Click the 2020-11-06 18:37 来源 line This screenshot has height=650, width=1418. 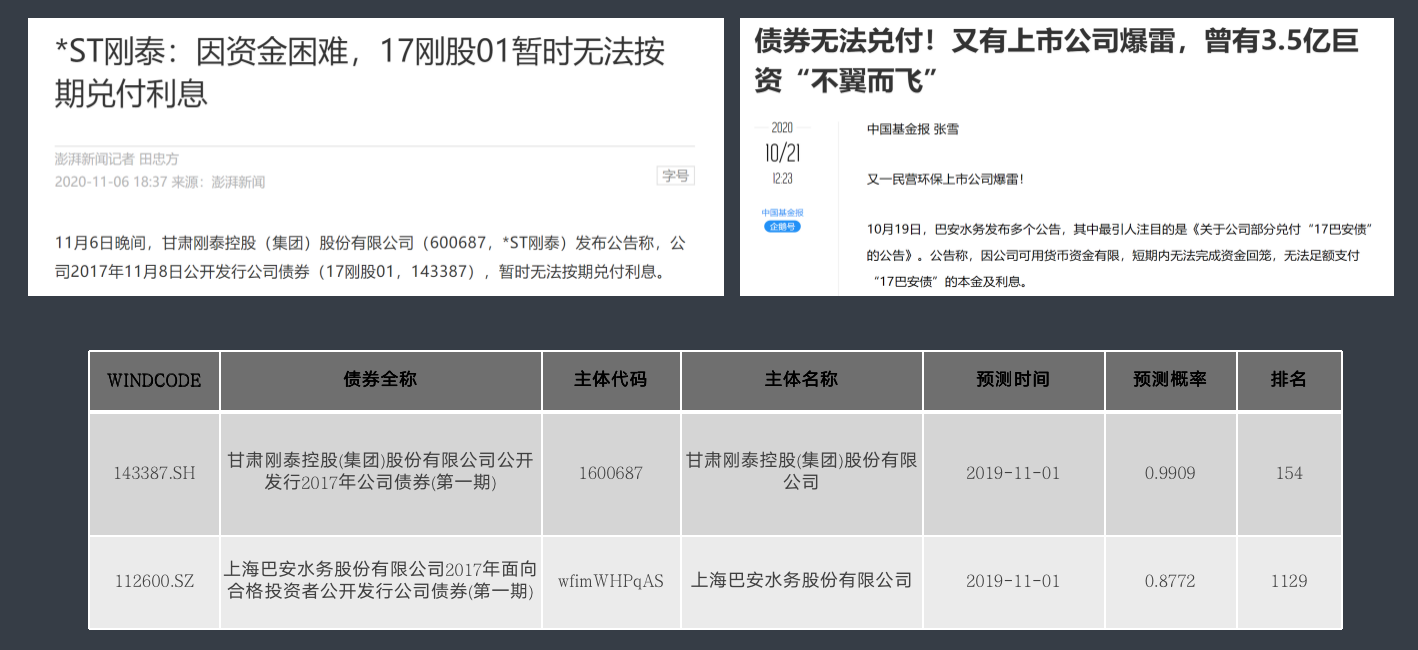(160, 182)
